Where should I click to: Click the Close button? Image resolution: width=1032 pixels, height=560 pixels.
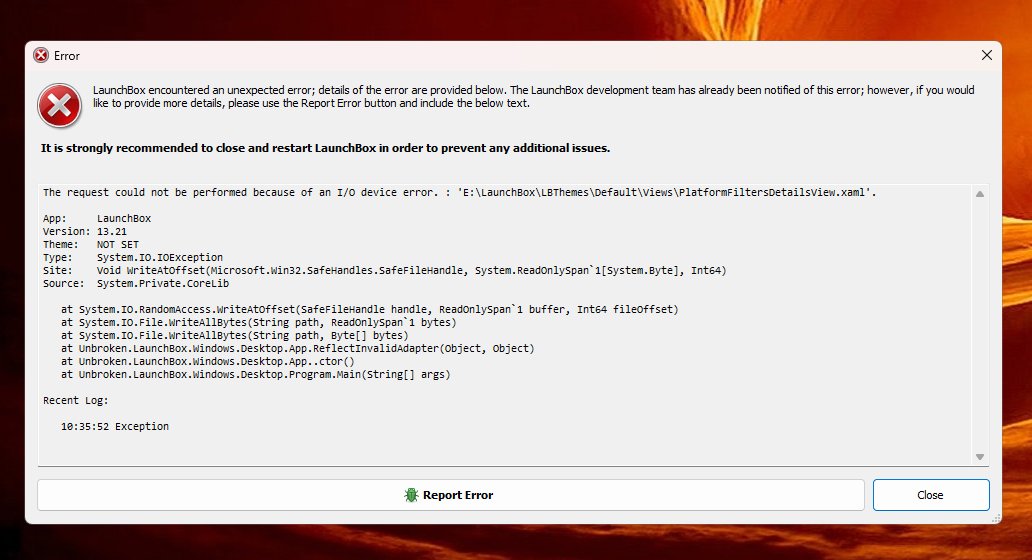(931, 495)
